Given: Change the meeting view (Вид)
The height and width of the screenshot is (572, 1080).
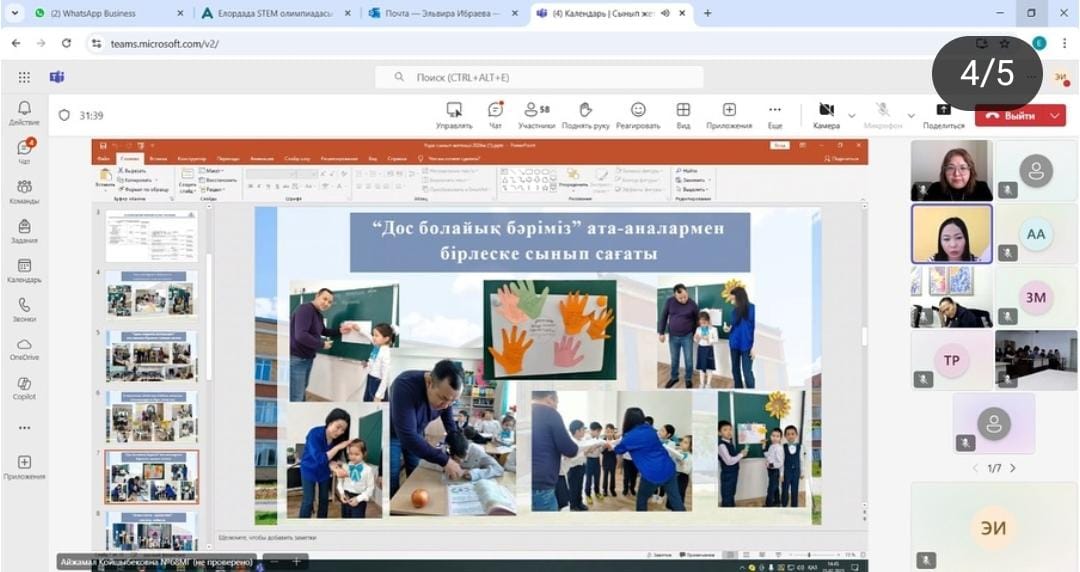Looking at the screenshot, I should point(683,114).
